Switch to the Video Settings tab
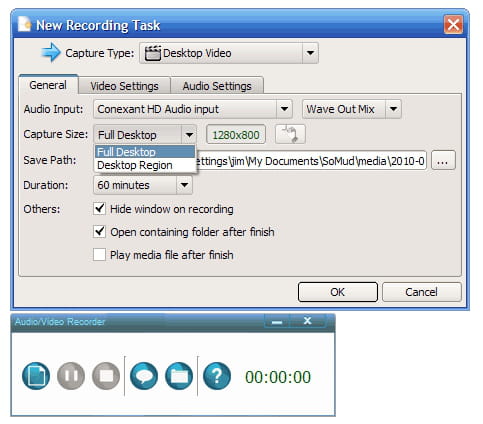Screen dimensions: 483x424 pos(124,86)
